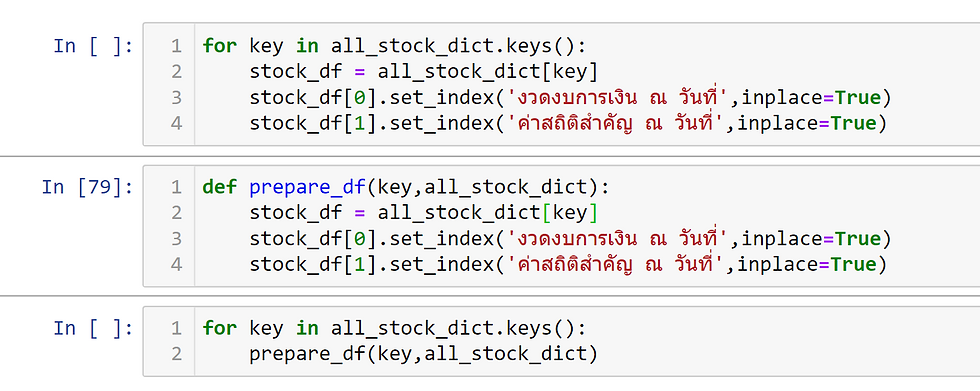Click the 'In [79]:' cell prompt
Image resolution: width=980 pixels, height=391 pixels.
pyautogui.click(x=88, y=187)
